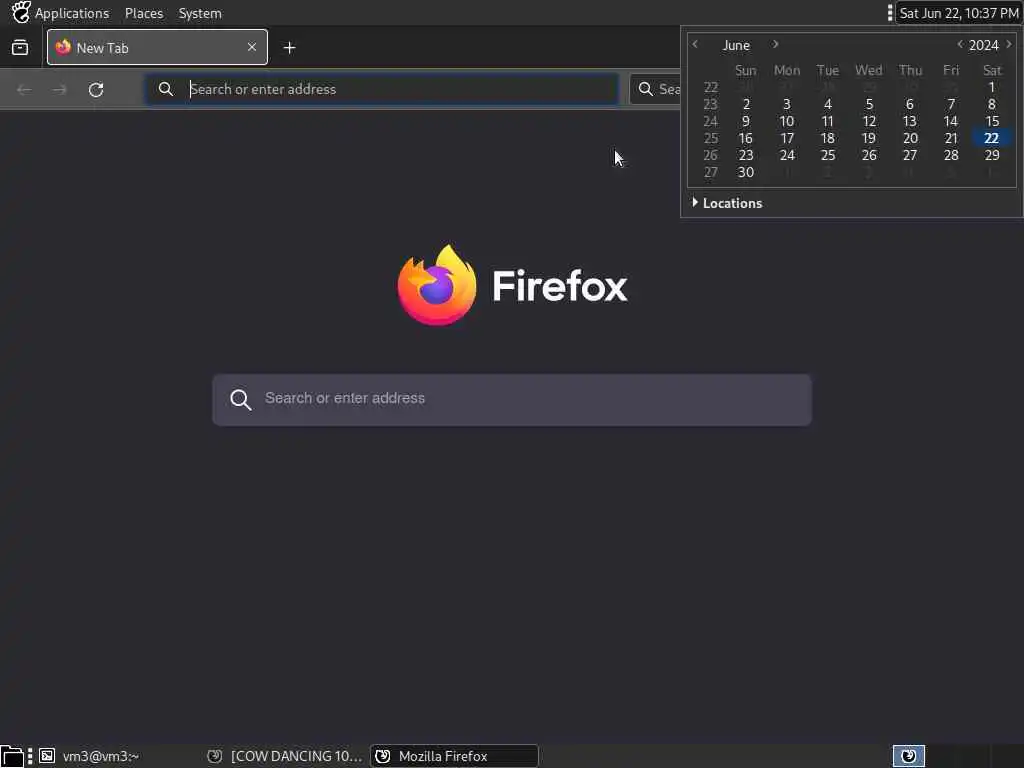Click the magnifier icon in address bar
This screenshot has height=768, width=1024.
pos(166,89)
